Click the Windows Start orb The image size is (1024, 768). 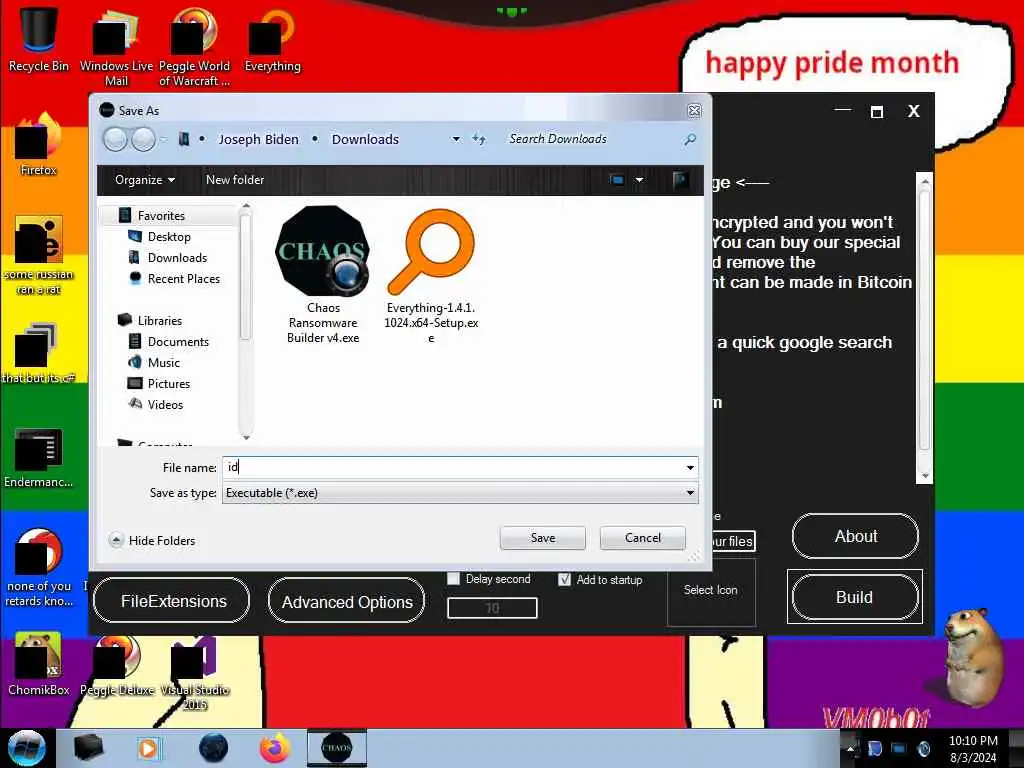[26, 748]
